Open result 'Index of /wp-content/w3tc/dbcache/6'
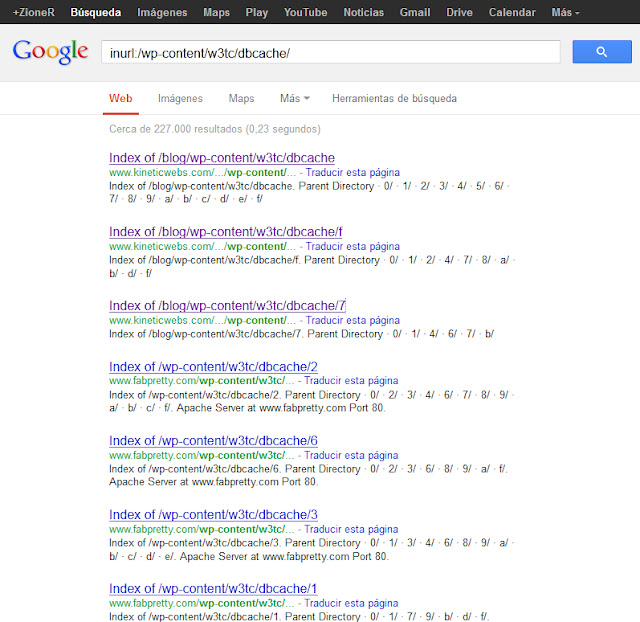Screen dimensions: 640x622 (213, 441)
